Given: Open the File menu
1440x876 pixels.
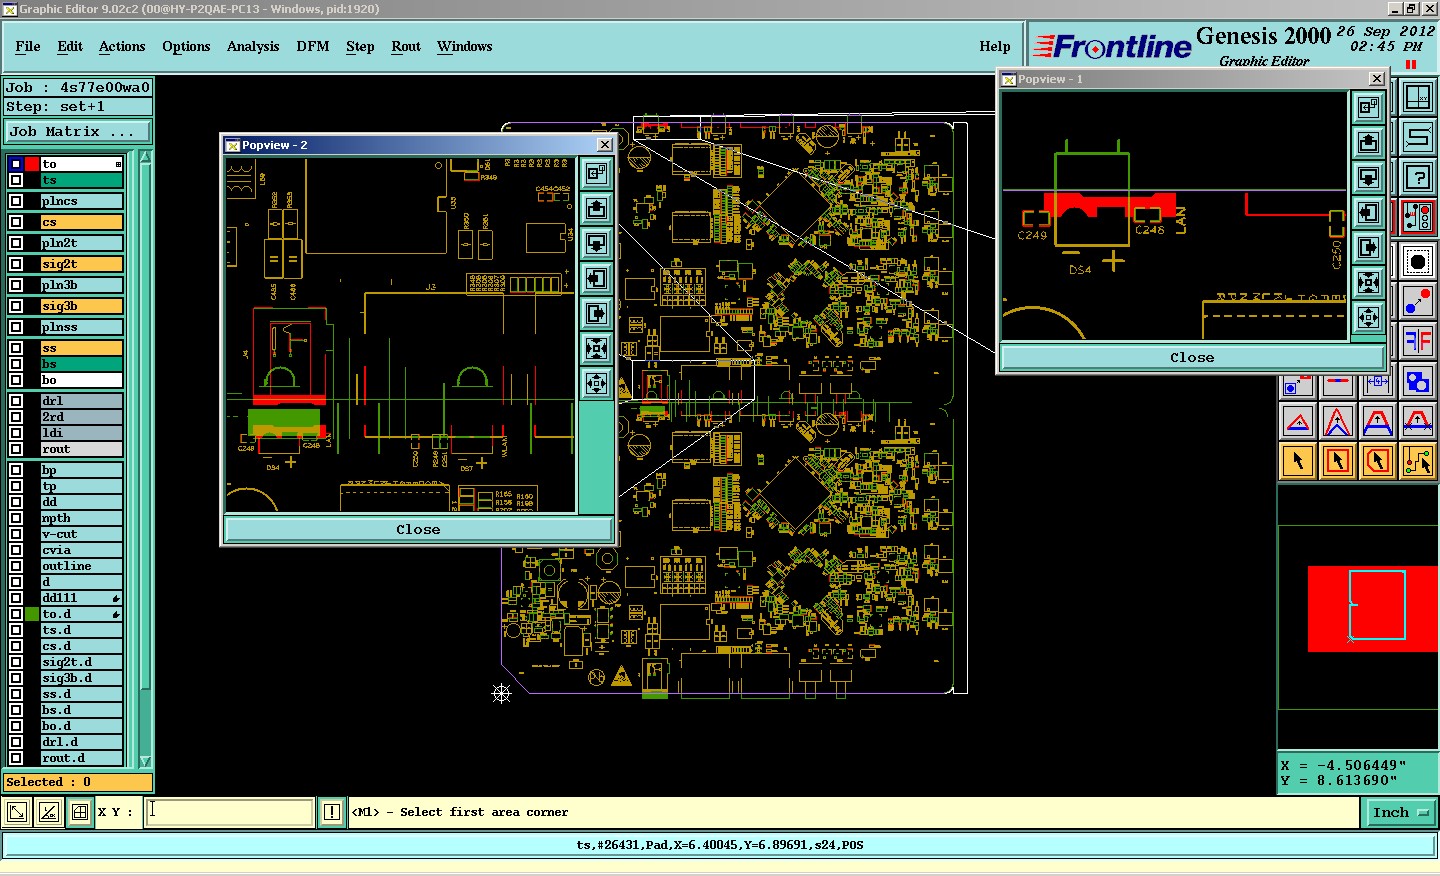Looking at the screenshot, I should [28, 46].
